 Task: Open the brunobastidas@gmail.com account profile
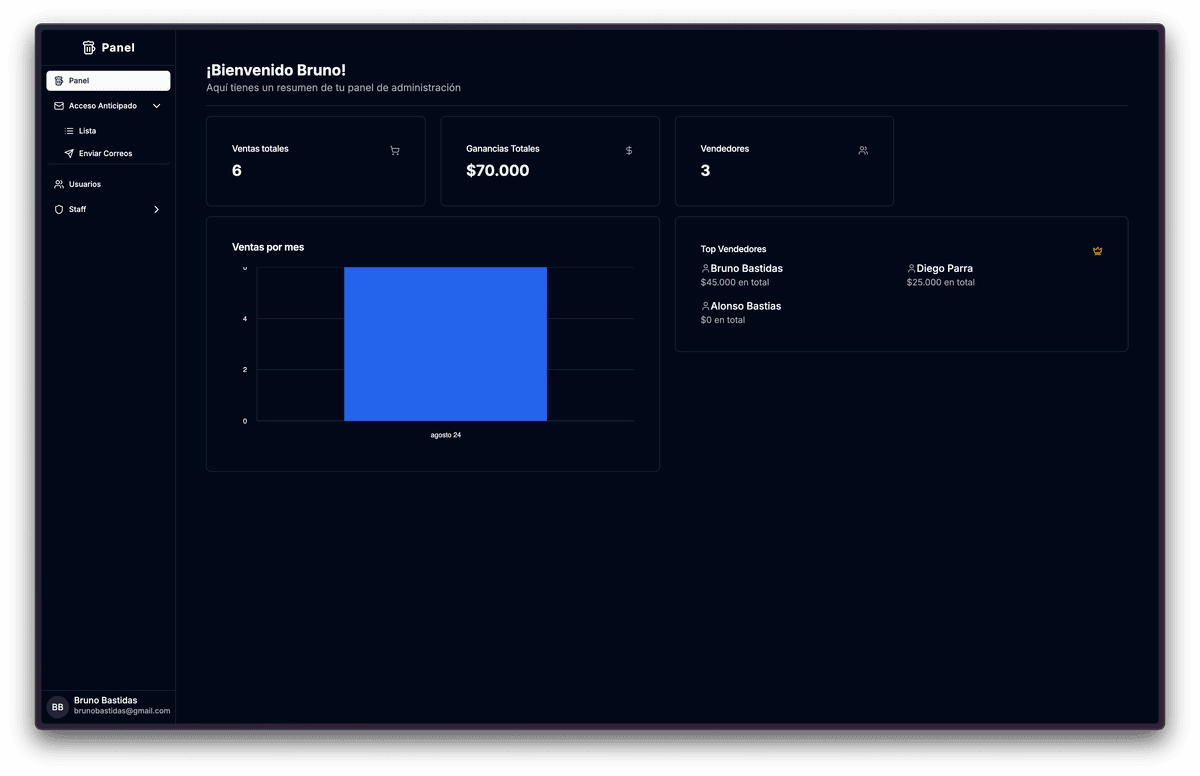point(122,711)
